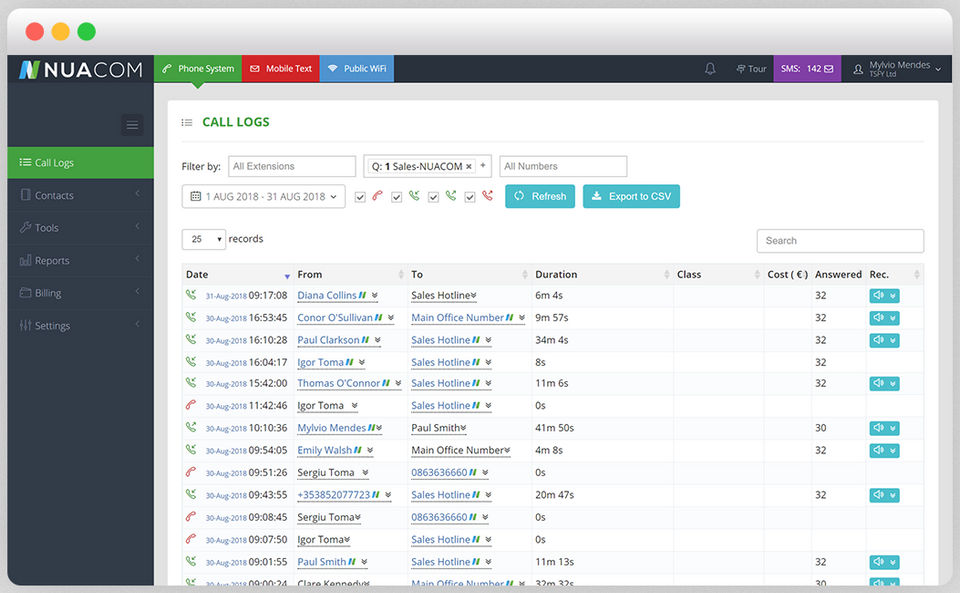960x593 pixels.
Task: Open the Conor O'Sullivan contact link
Action: click(335, 318)
